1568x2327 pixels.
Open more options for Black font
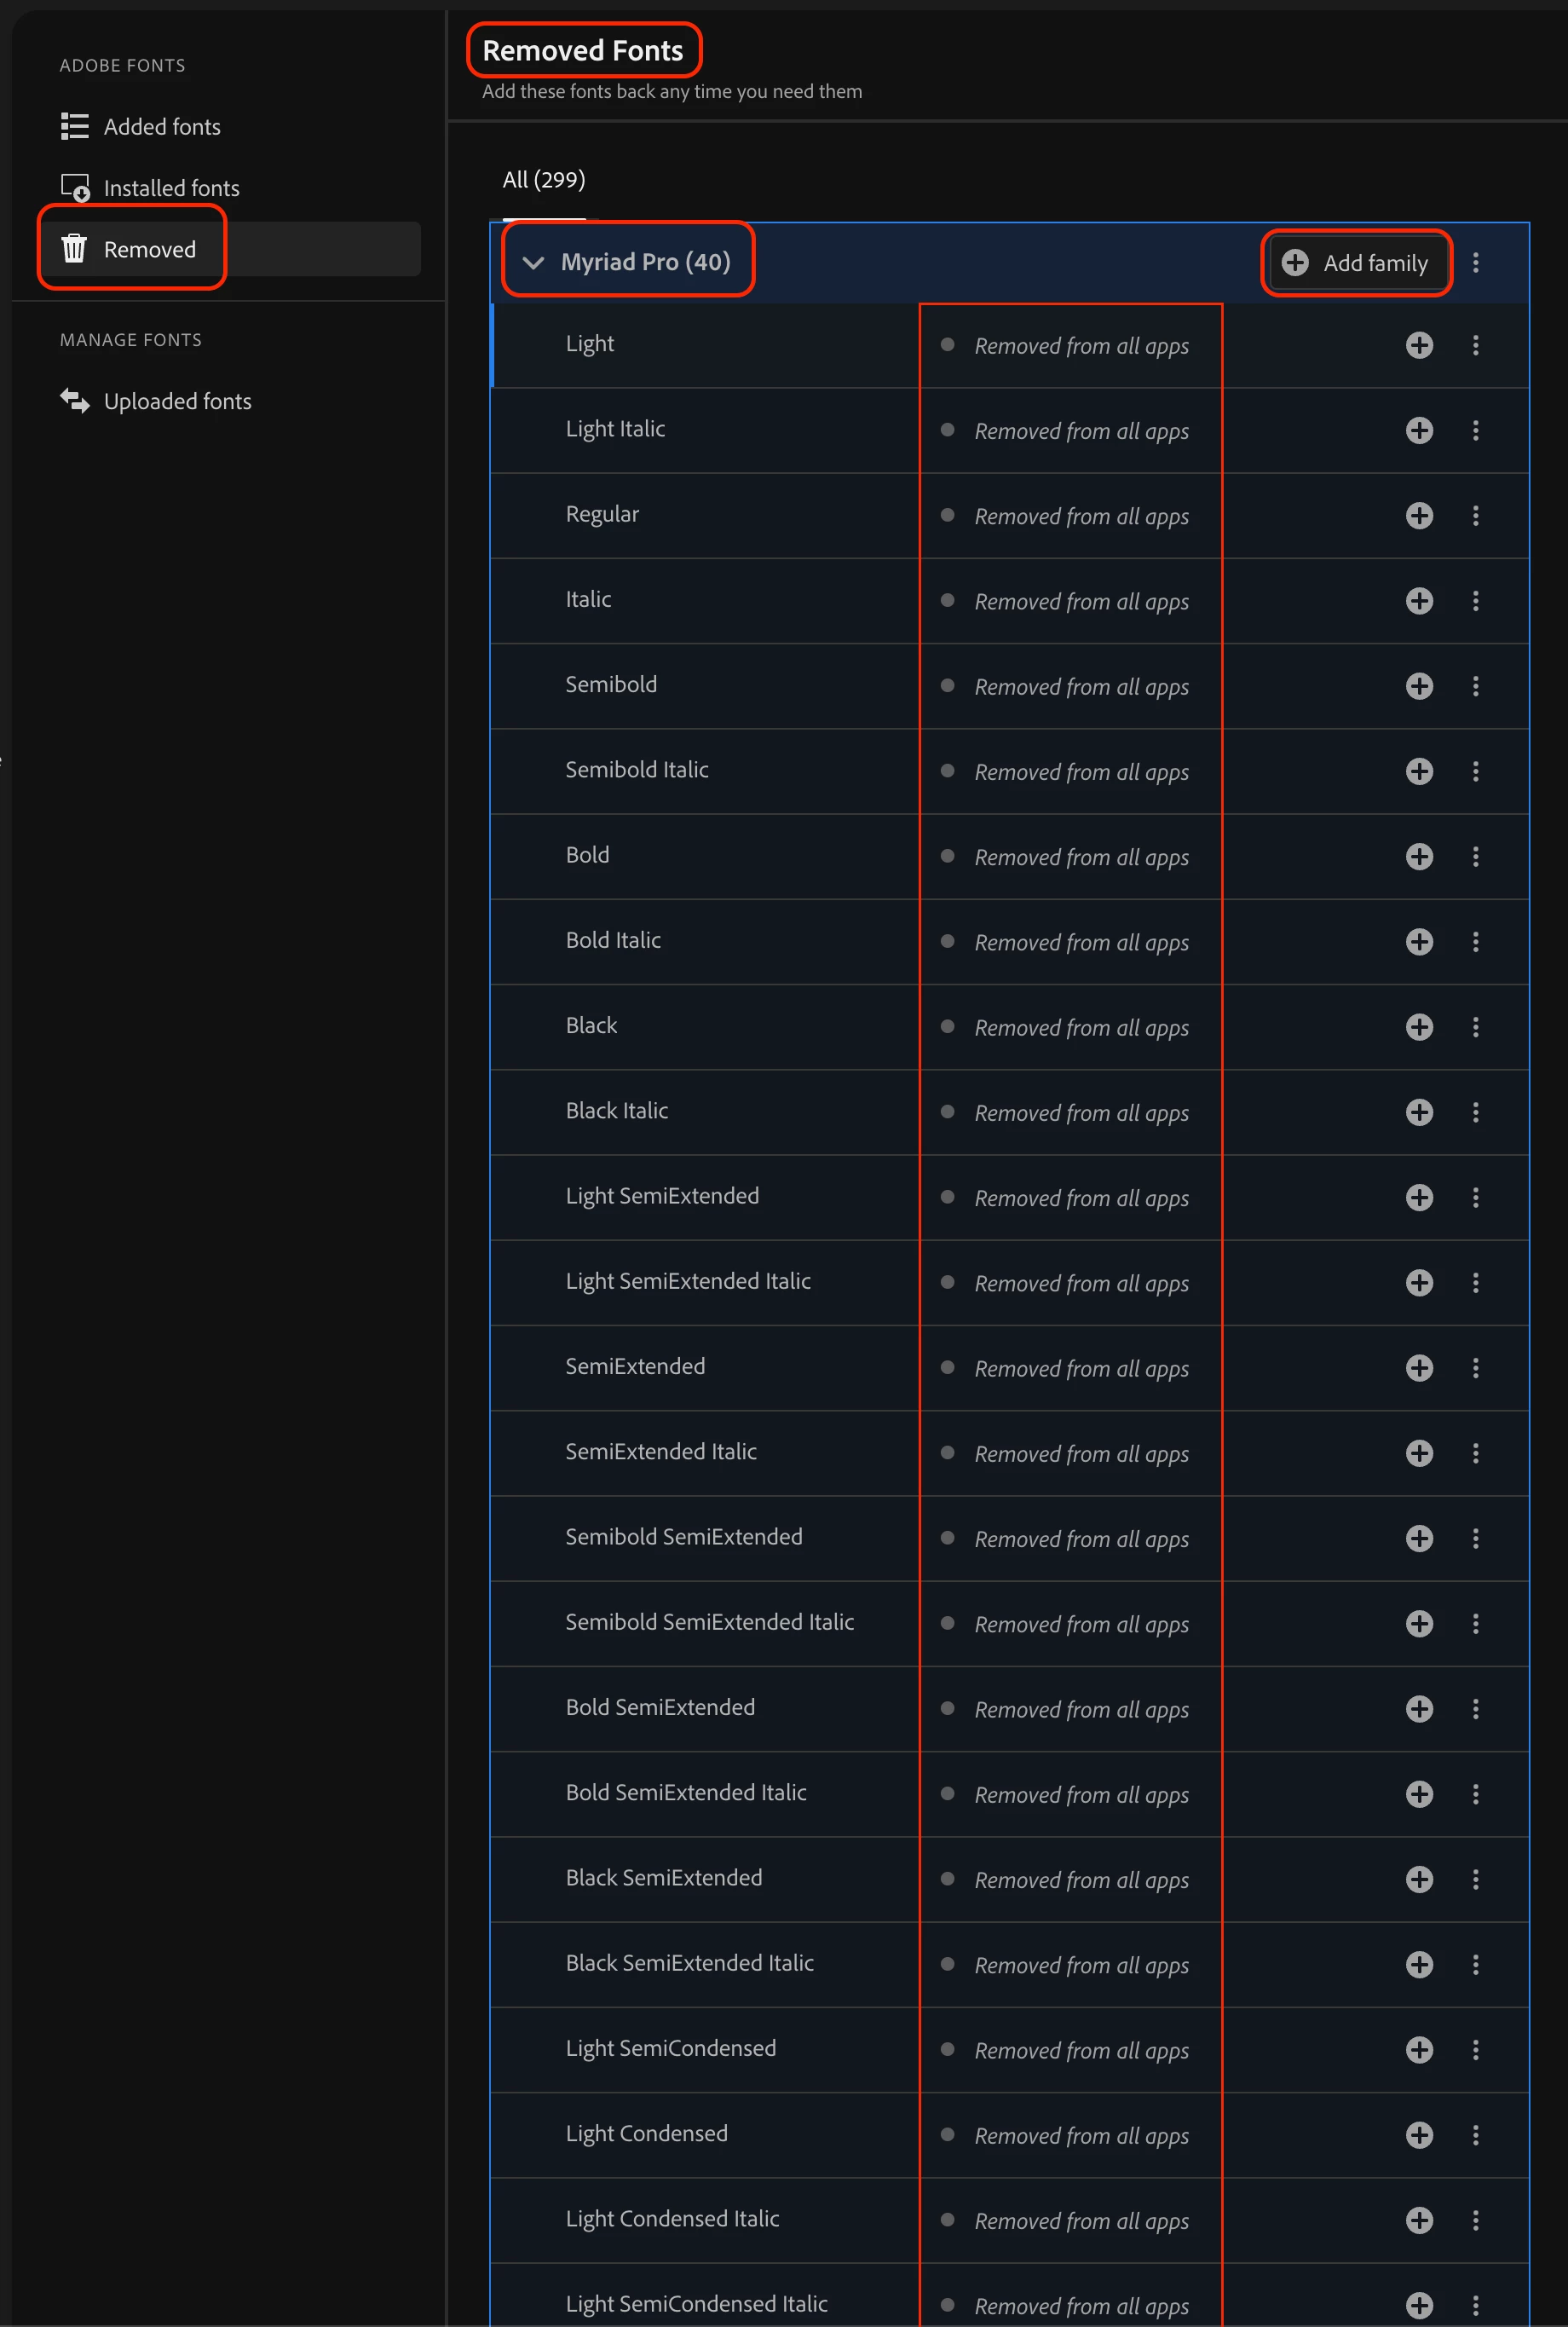pos(1476,1027)
